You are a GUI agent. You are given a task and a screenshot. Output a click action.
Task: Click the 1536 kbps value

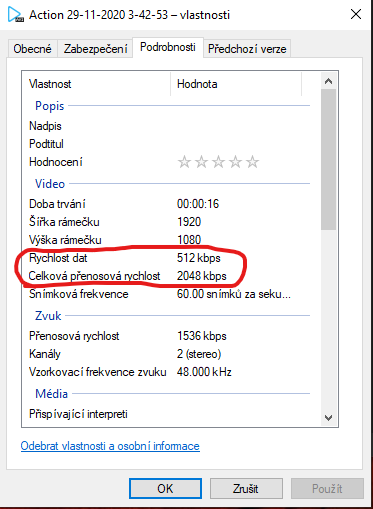(x=202, y=336)
